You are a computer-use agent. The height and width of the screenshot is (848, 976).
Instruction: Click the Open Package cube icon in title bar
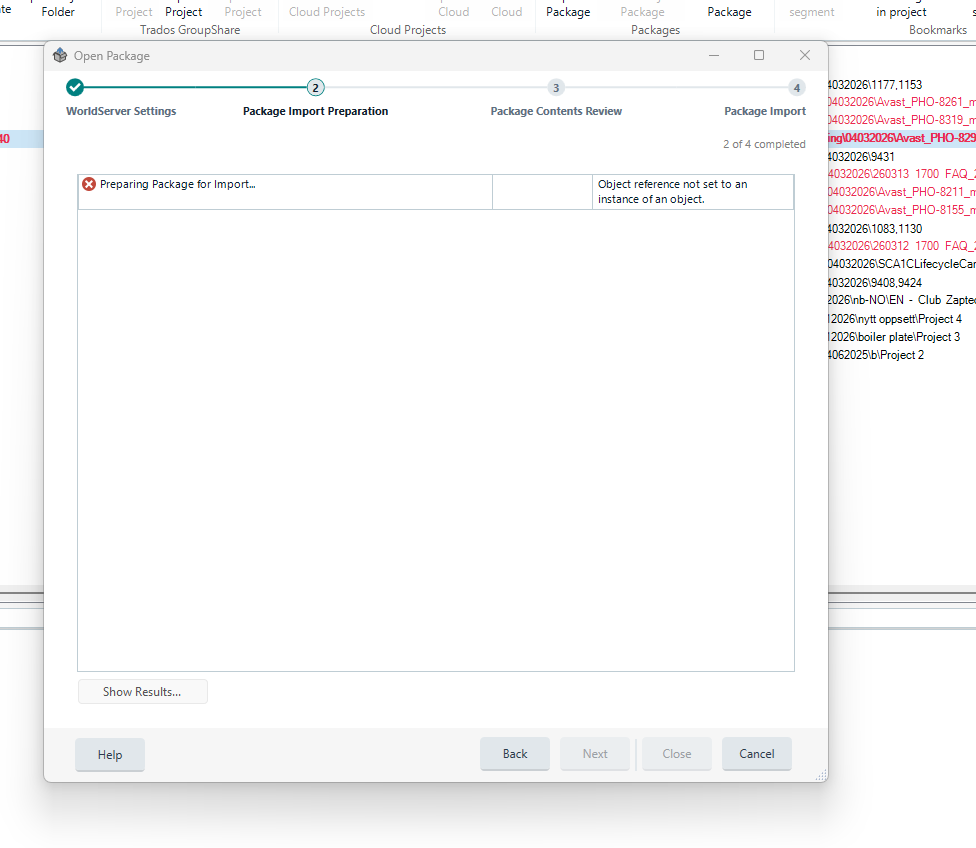tap(60, 56)
